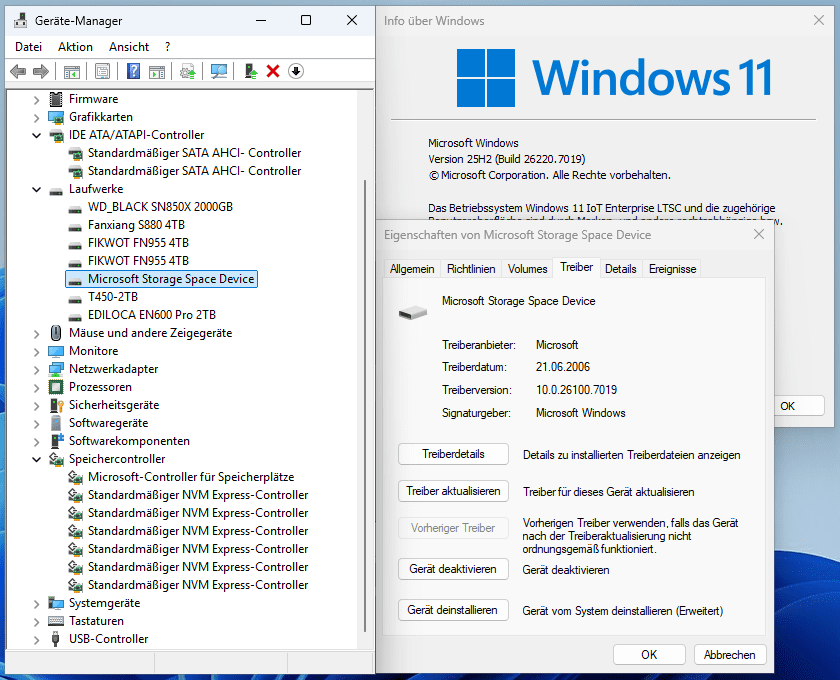
Task: Click the Sicherheitsgeräte key icon
Action: coord(56,405)
